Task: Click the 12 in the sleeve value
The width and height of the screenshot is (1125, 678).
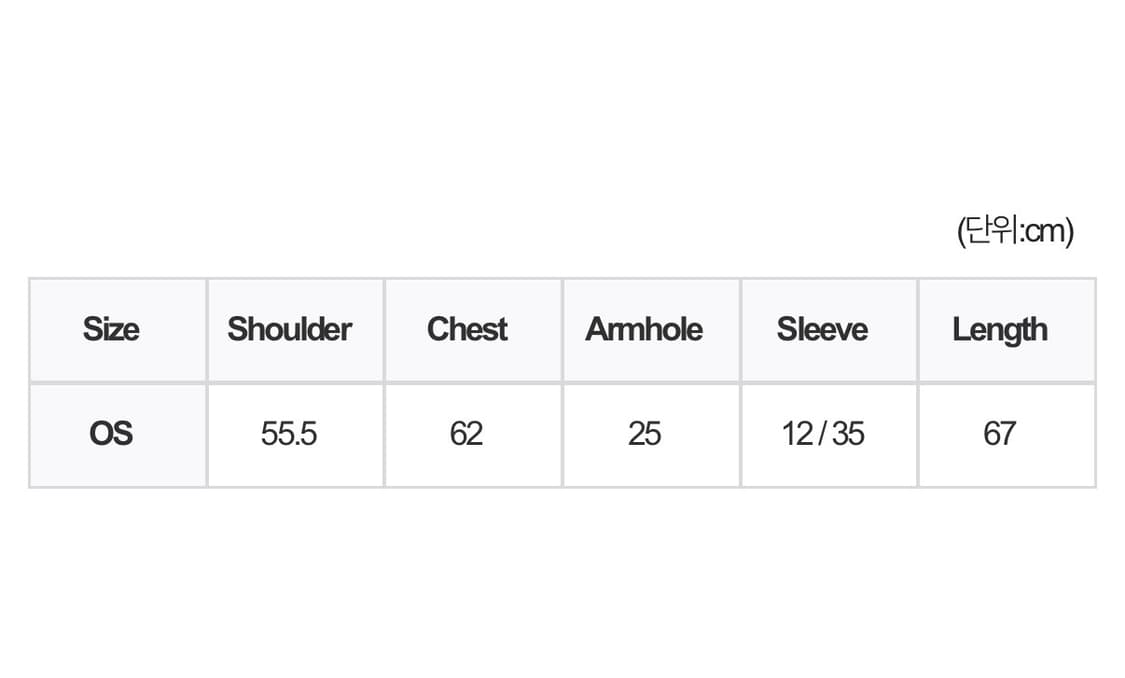Action: pos(798,434)
